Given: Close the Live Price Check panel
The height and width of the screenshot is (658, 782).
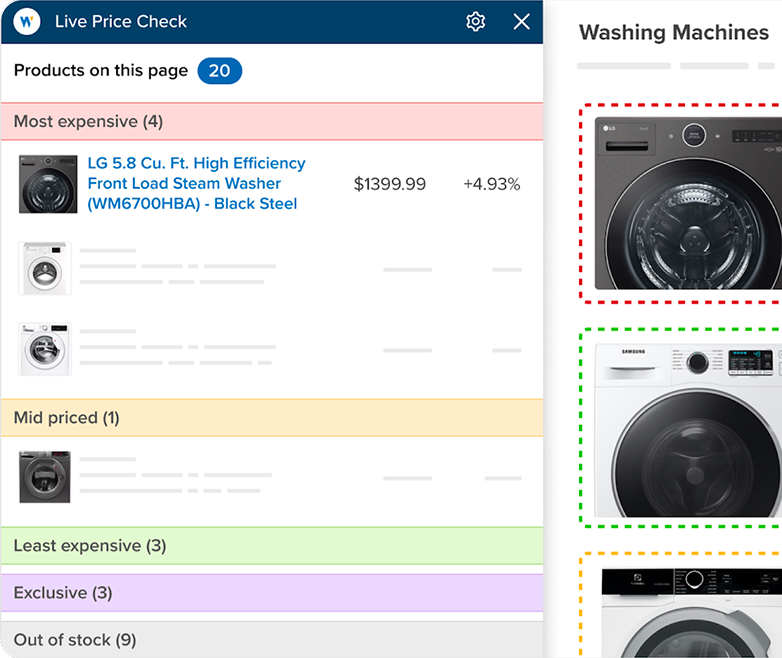Looking at the screenshot, I should (521, 21).
